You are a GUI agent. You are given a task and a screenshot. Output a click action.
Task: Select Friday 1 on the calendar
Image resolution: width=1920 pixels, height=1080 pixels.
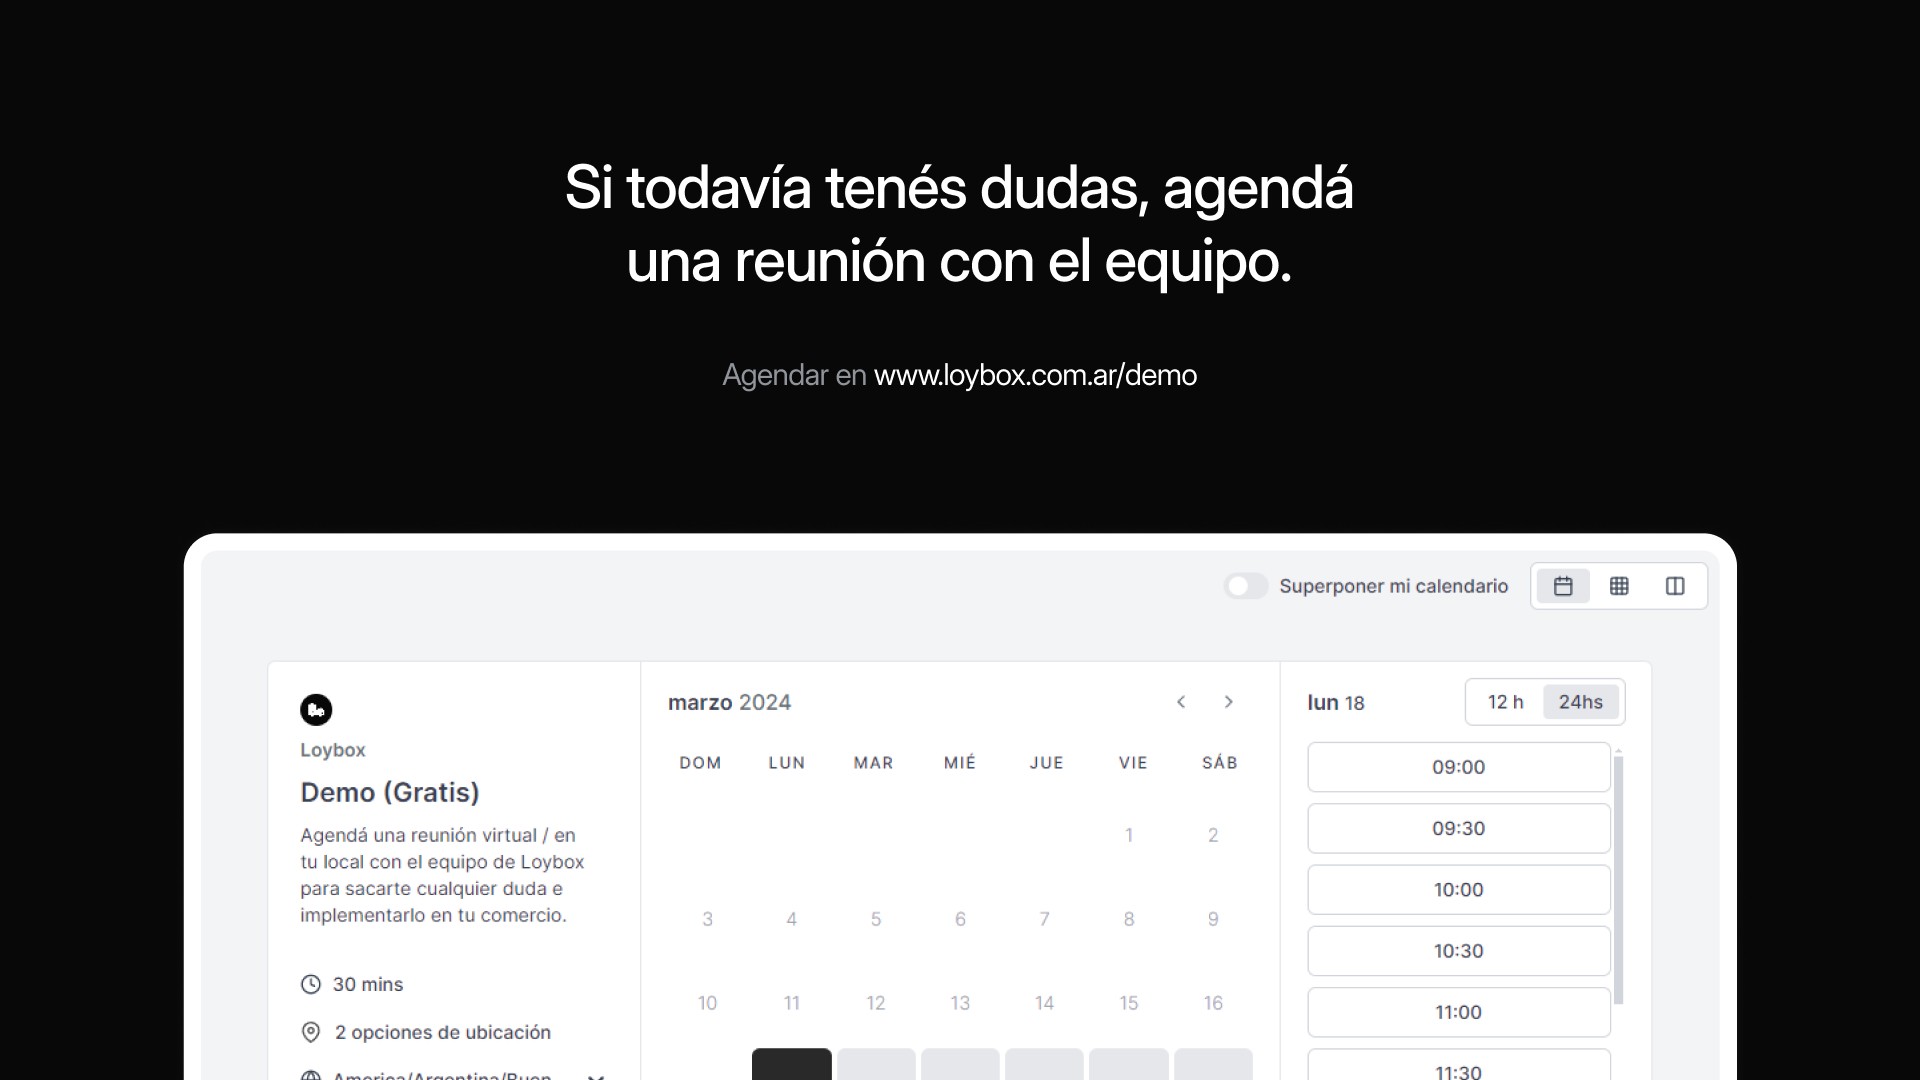pyautogui.click(x=1129, y=835)
